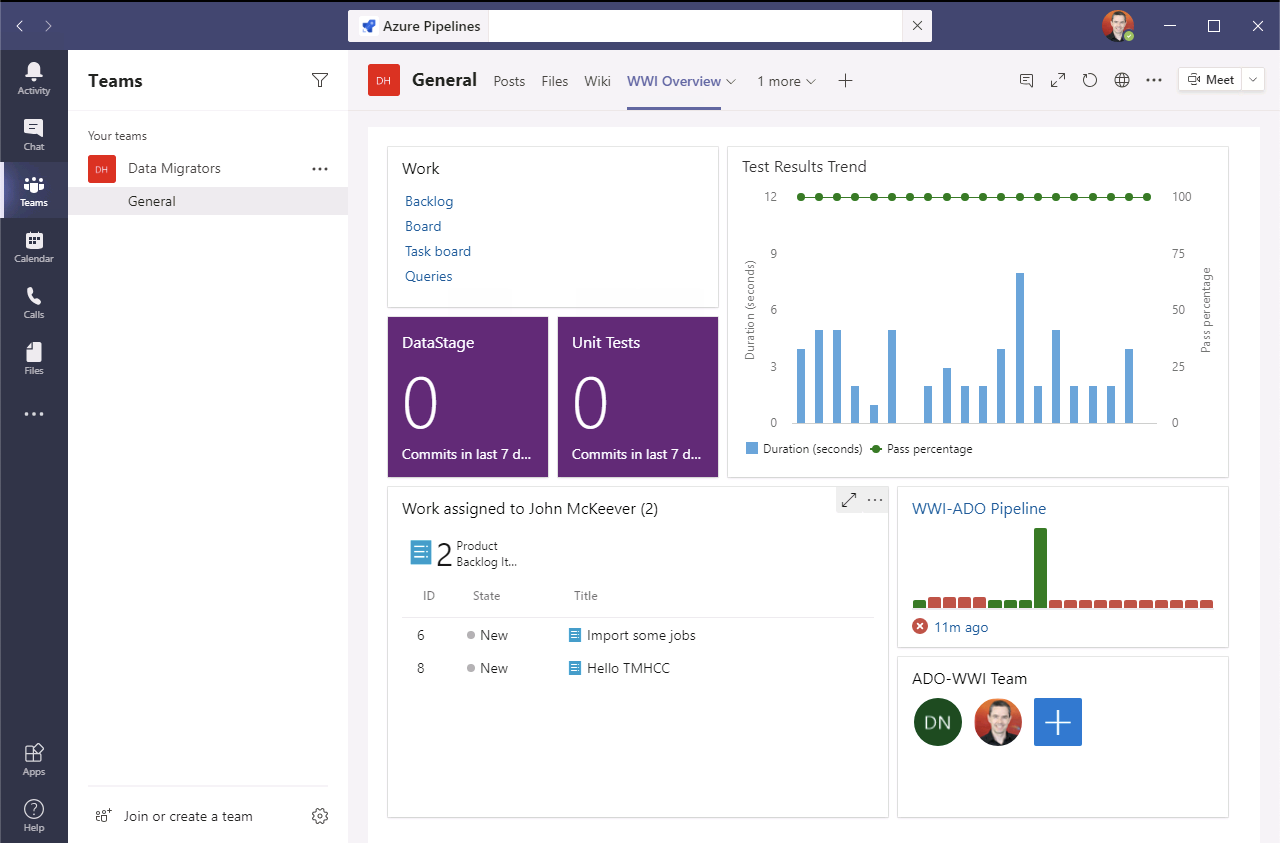Open tab in website via globe icon
This screenshot has width=1280, height=843.
point(1122,81)
